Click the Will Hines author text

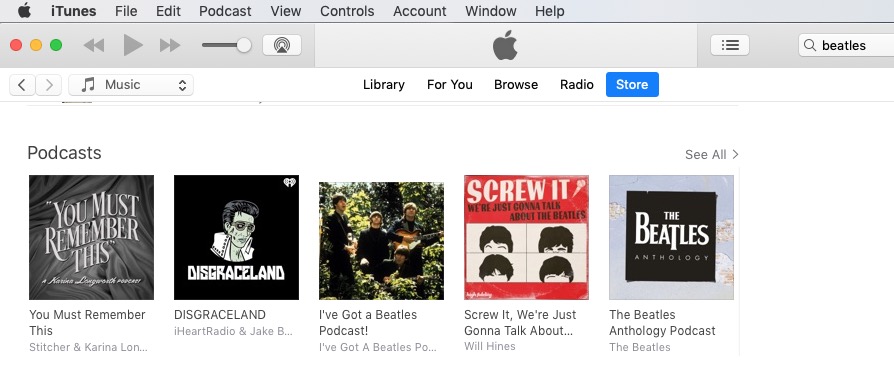(x=490, y=346)
